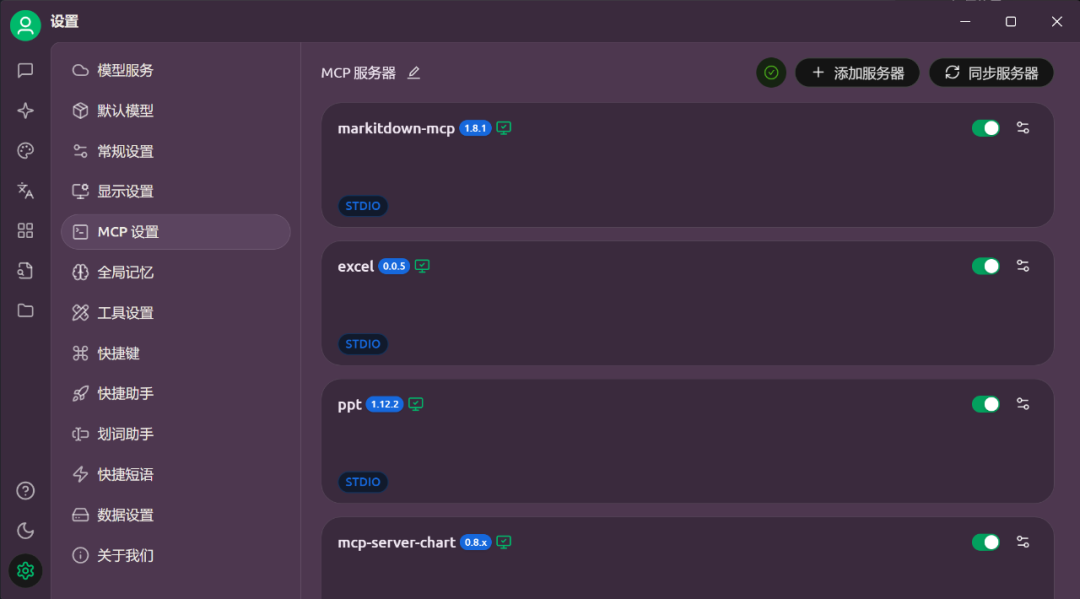Click STDIO tag on excel card
The width and height of the screenshot is (1080, 599).
[363, 344]
